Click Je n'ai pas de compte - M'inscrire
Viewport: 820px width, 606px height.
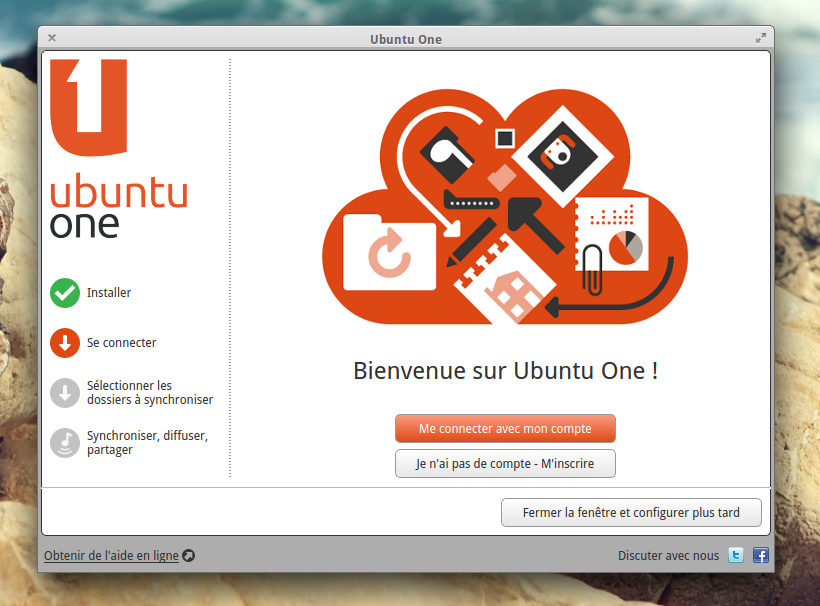tap(505, 464)
